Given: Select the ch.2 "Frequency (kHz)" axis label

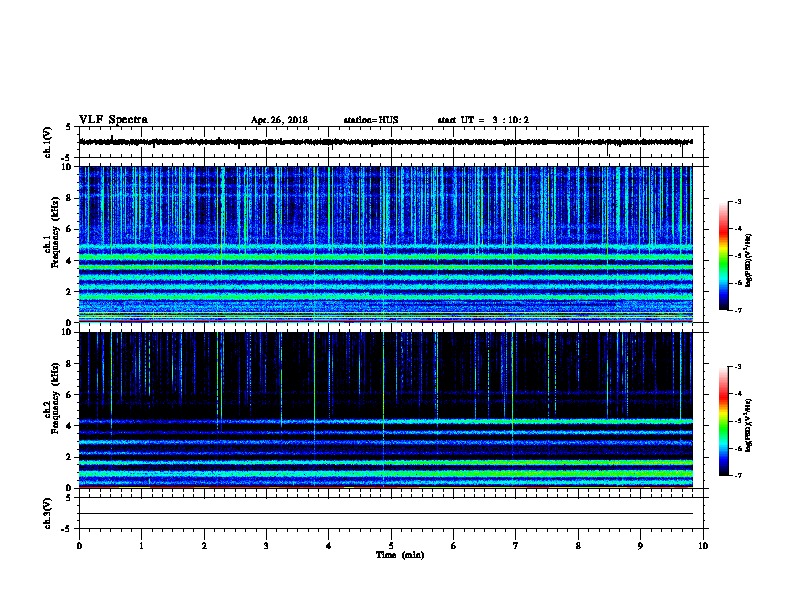Looking at the screenshot, I should (x=55, y=398).
